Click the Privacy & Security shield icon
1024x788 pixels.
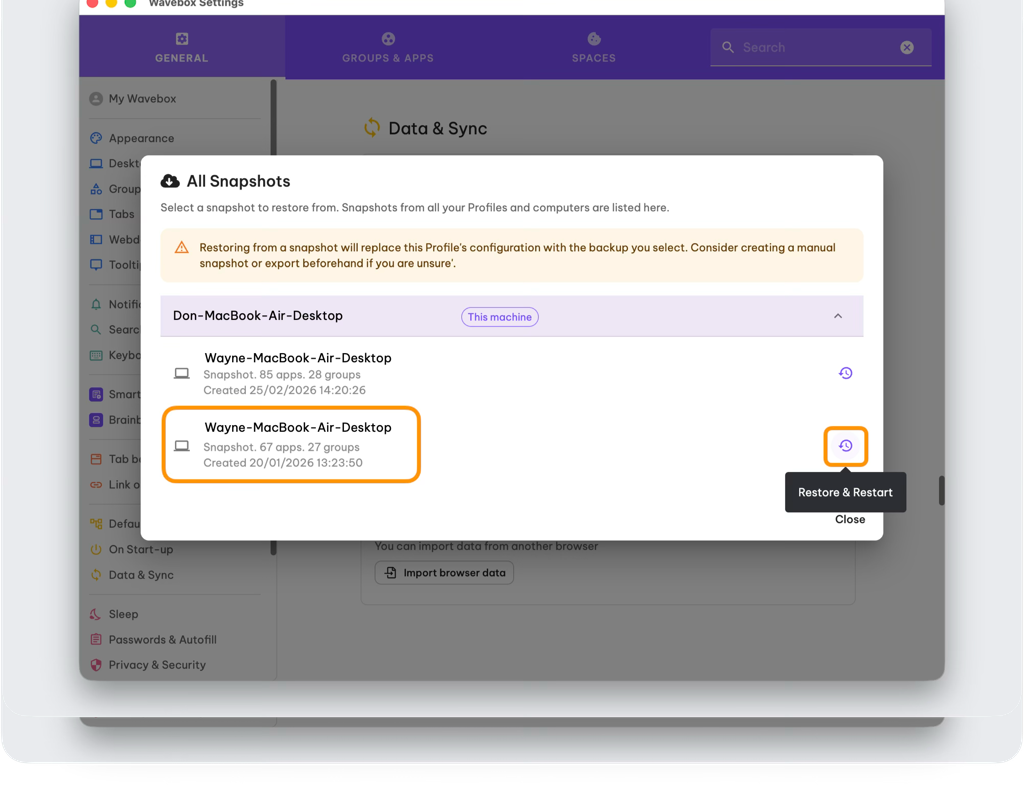[96, 665]
